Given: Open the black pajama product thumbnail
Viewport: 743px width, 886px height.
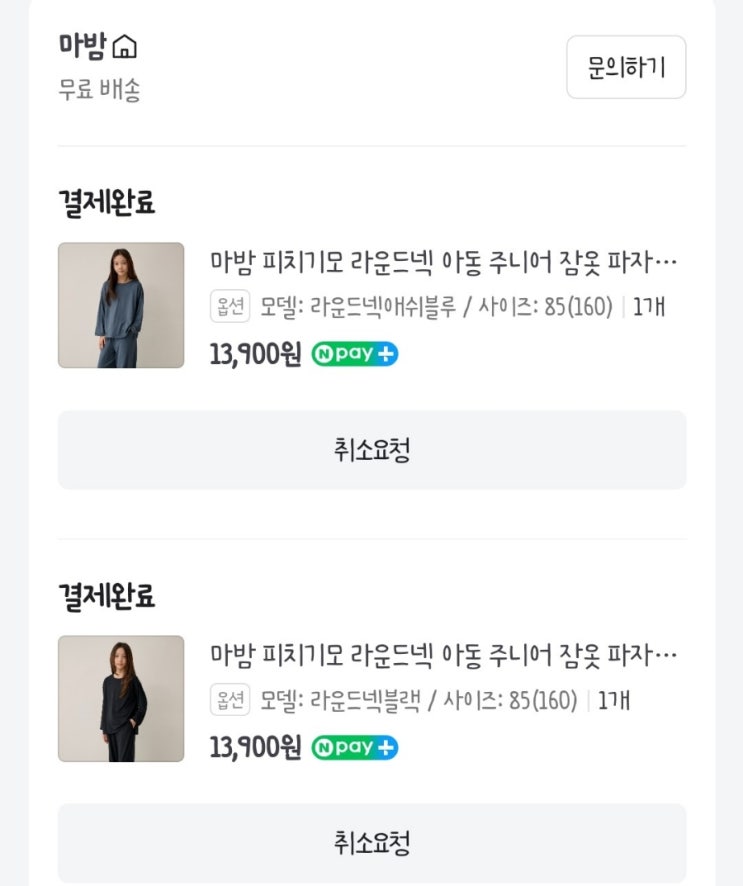Looking at the screenshot, I should tap(121, 698).
